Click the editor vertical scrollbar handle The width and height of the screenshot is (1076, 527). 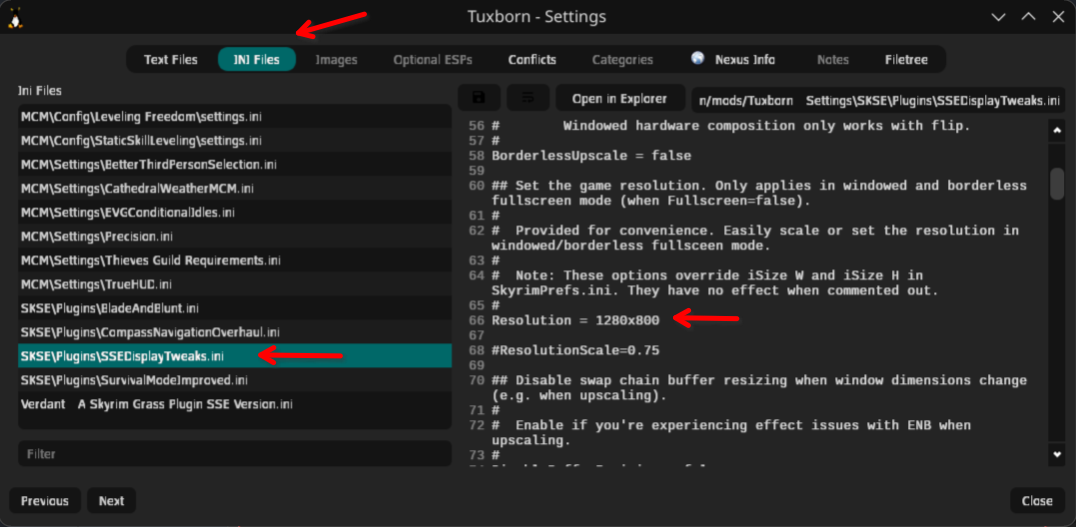pyautogui.click(x=1057, y=184)
